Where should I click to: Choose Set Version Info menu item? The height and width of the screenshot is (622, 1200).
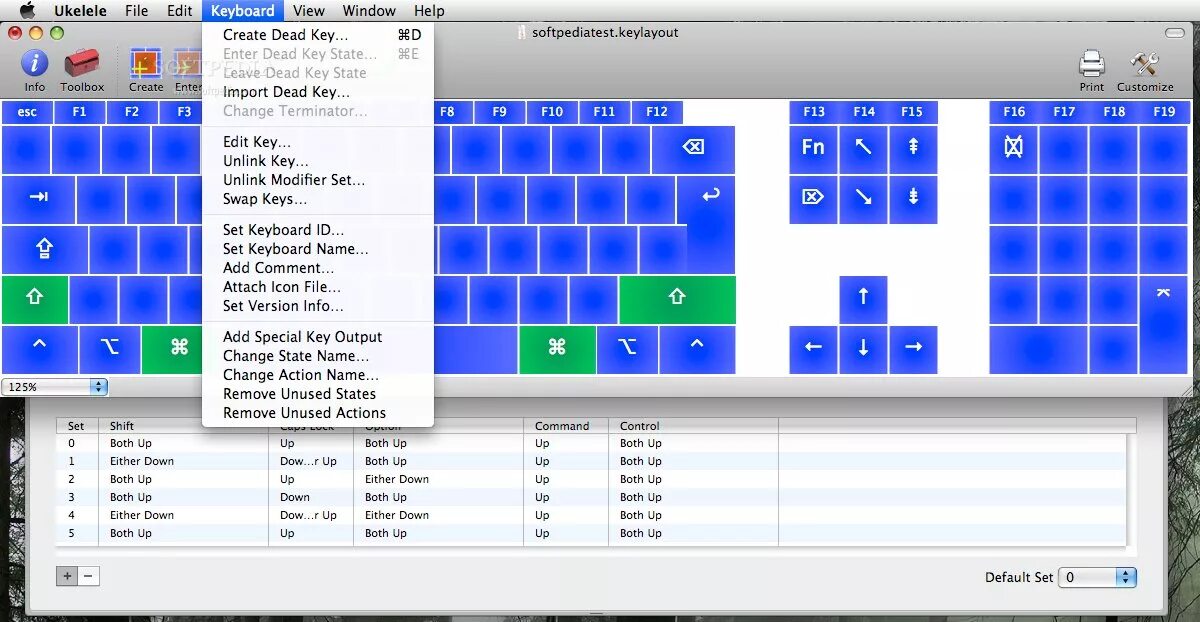pos(318,306)
